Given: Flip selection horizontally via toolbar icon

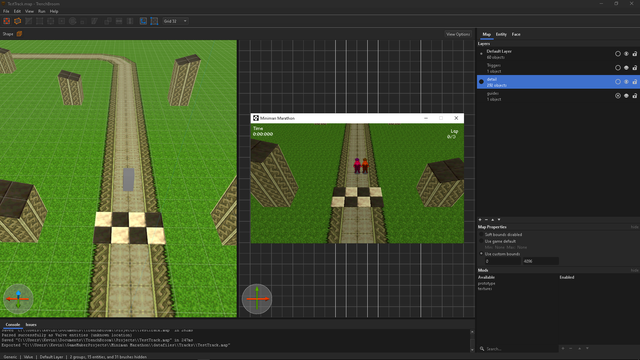Looking at the screenshot, I should pos(119,21).
